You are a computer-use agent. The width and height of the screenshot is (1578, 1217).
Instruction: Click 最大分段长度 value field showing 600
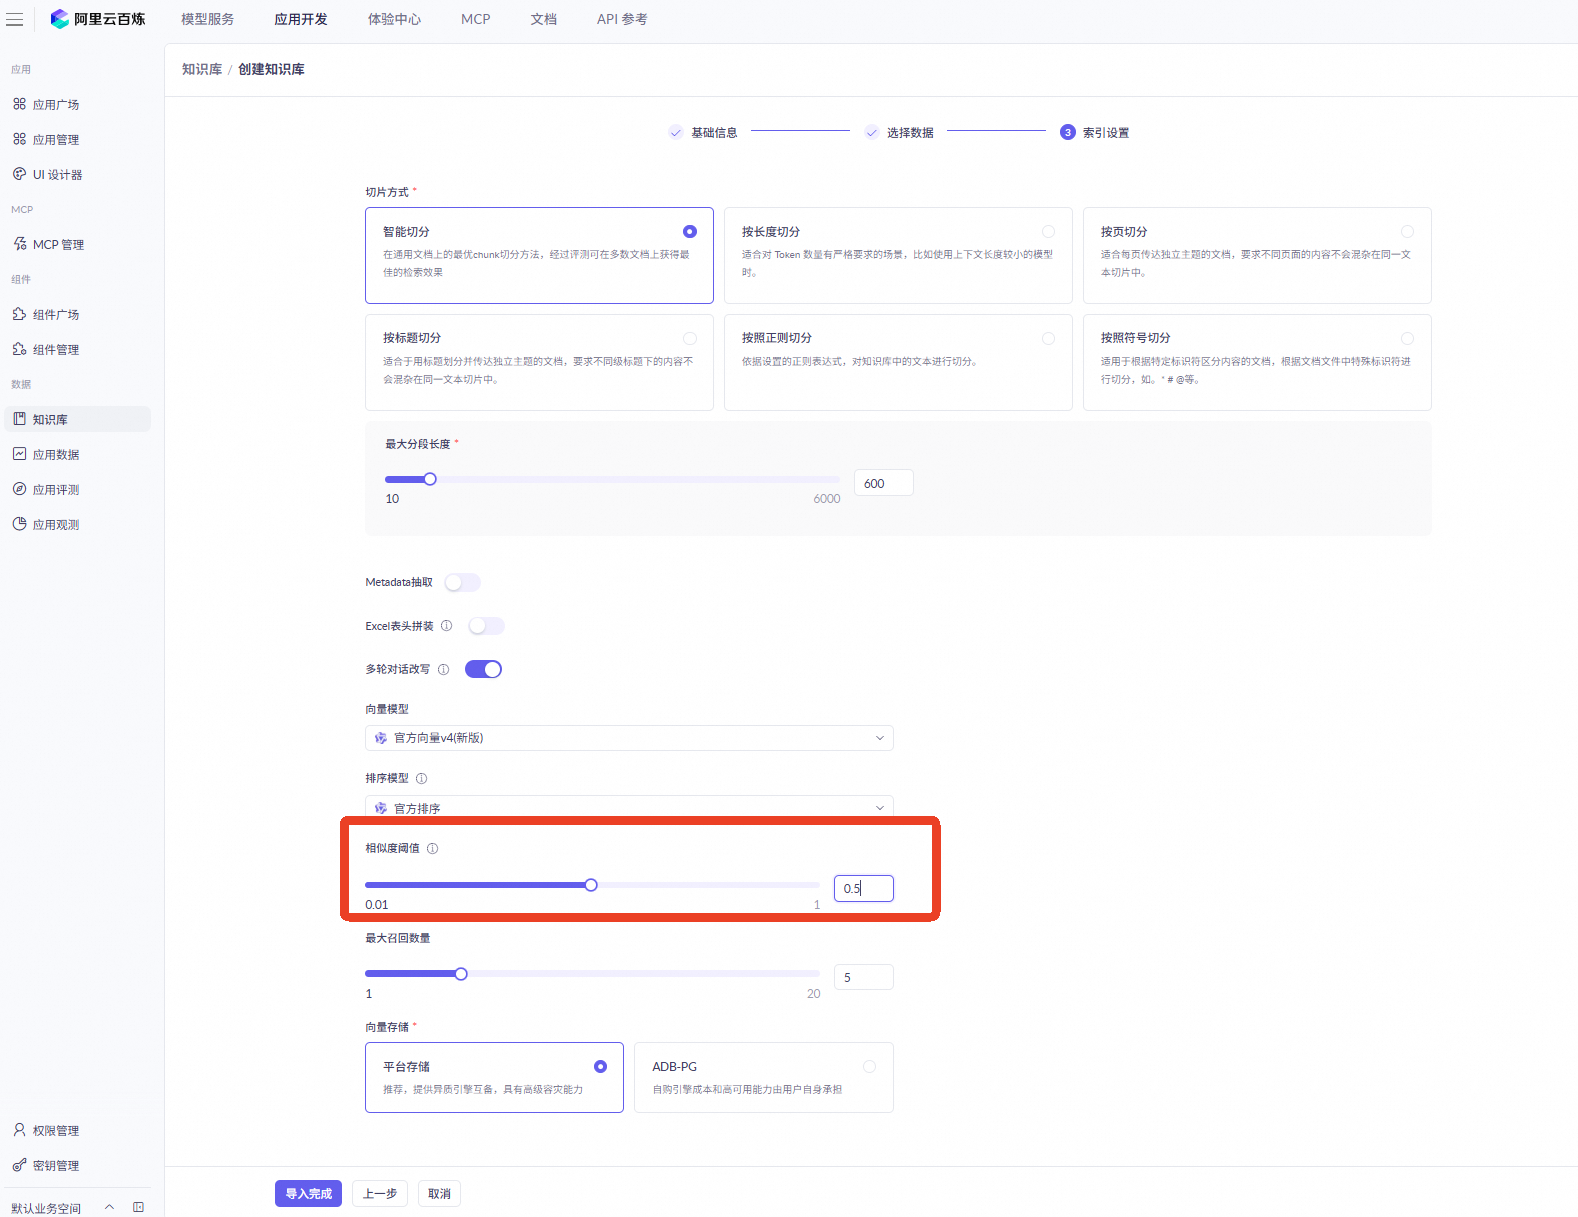(x=884, y=483)
